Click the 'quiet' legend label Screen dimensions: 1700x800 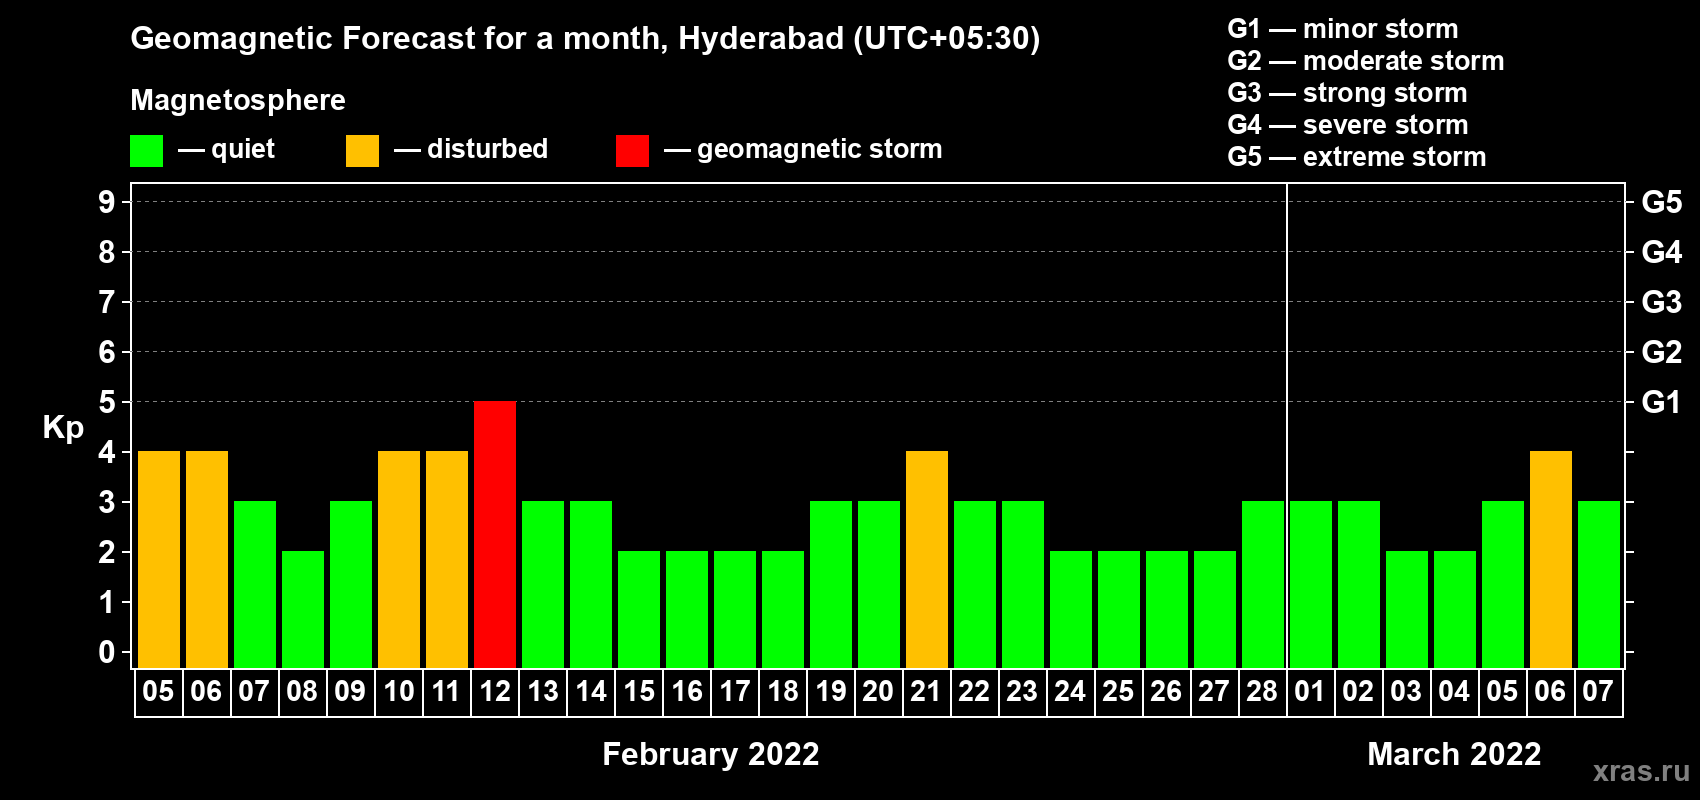[x=243, y=149]
